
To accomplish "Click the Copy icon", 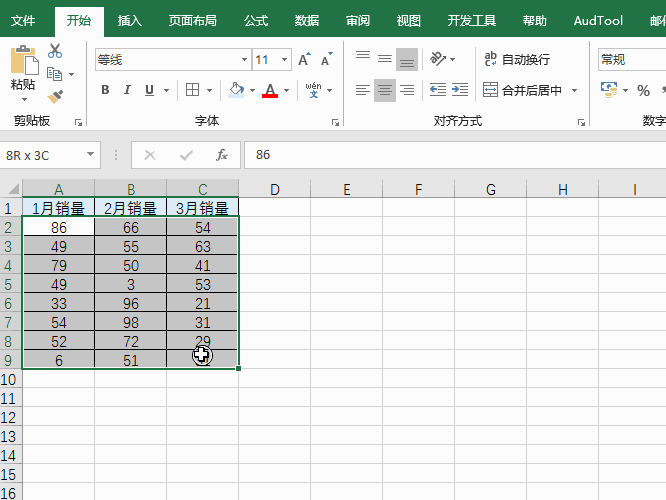I will [54, 74].
